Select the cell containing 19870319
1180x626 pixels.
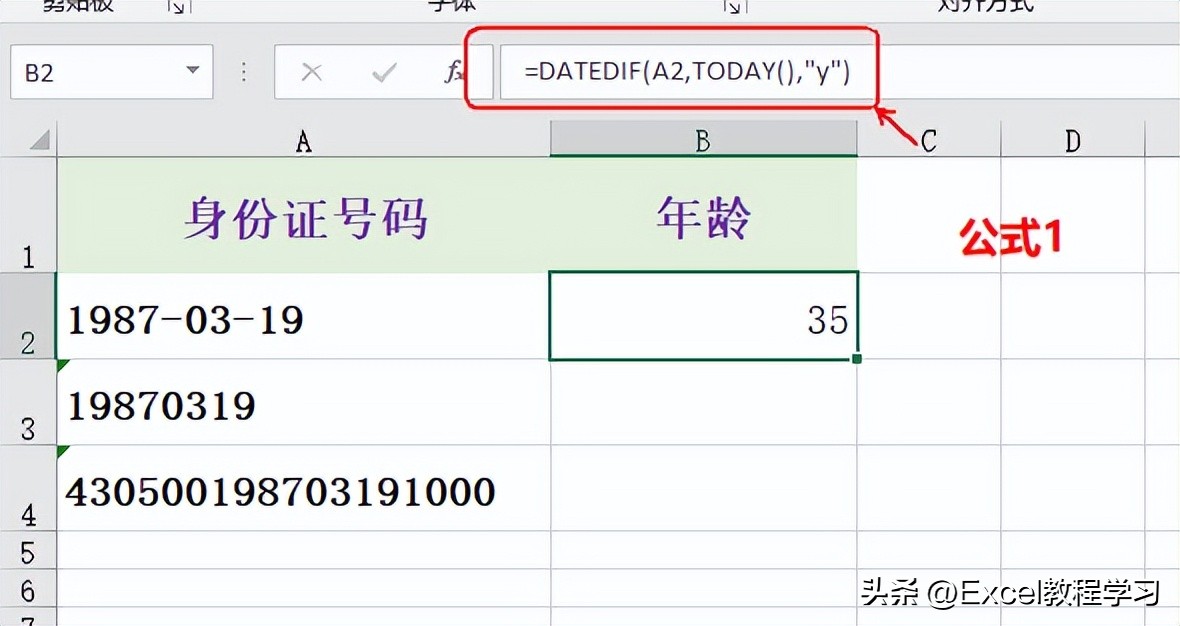click(300, 404)
